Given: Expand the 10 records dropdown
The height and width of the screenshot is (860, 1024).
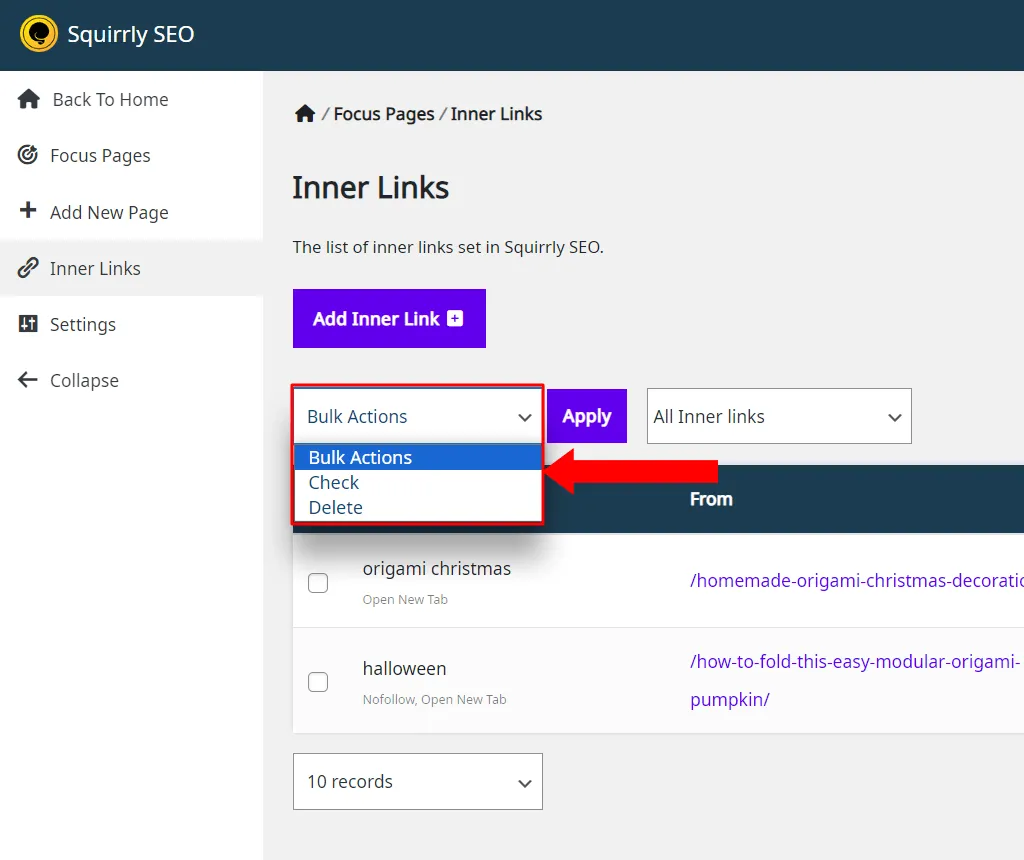Looking at the screenshot, I should click(x=418, y=782).
